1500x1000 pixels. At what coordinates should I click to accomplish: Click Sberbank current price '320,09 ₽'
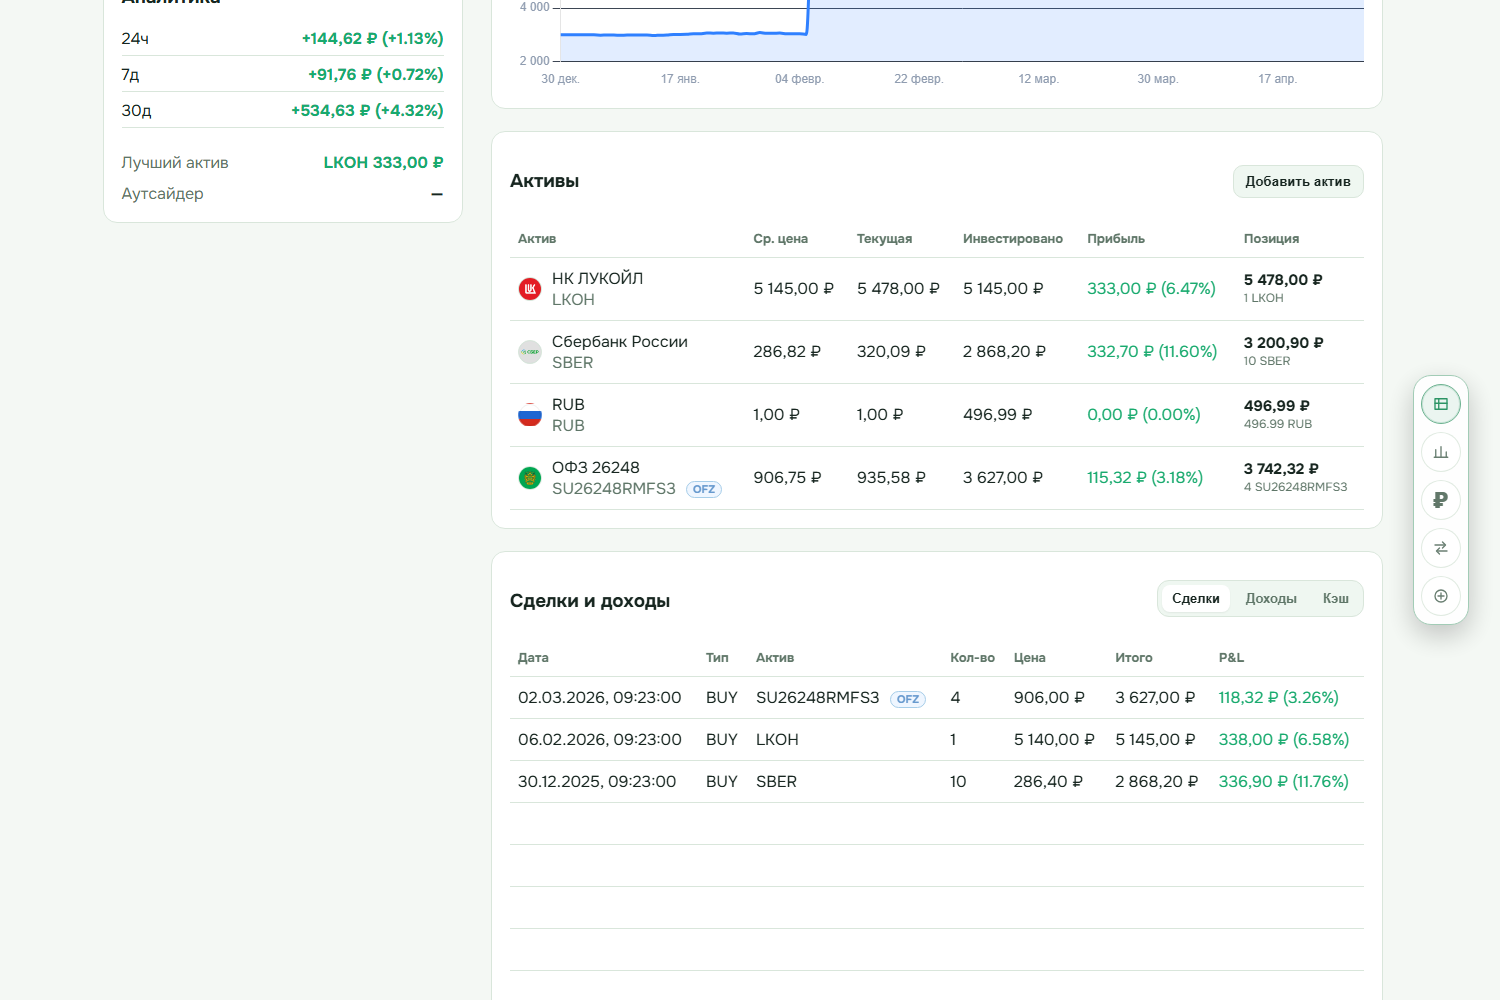(x=891, y=351)
